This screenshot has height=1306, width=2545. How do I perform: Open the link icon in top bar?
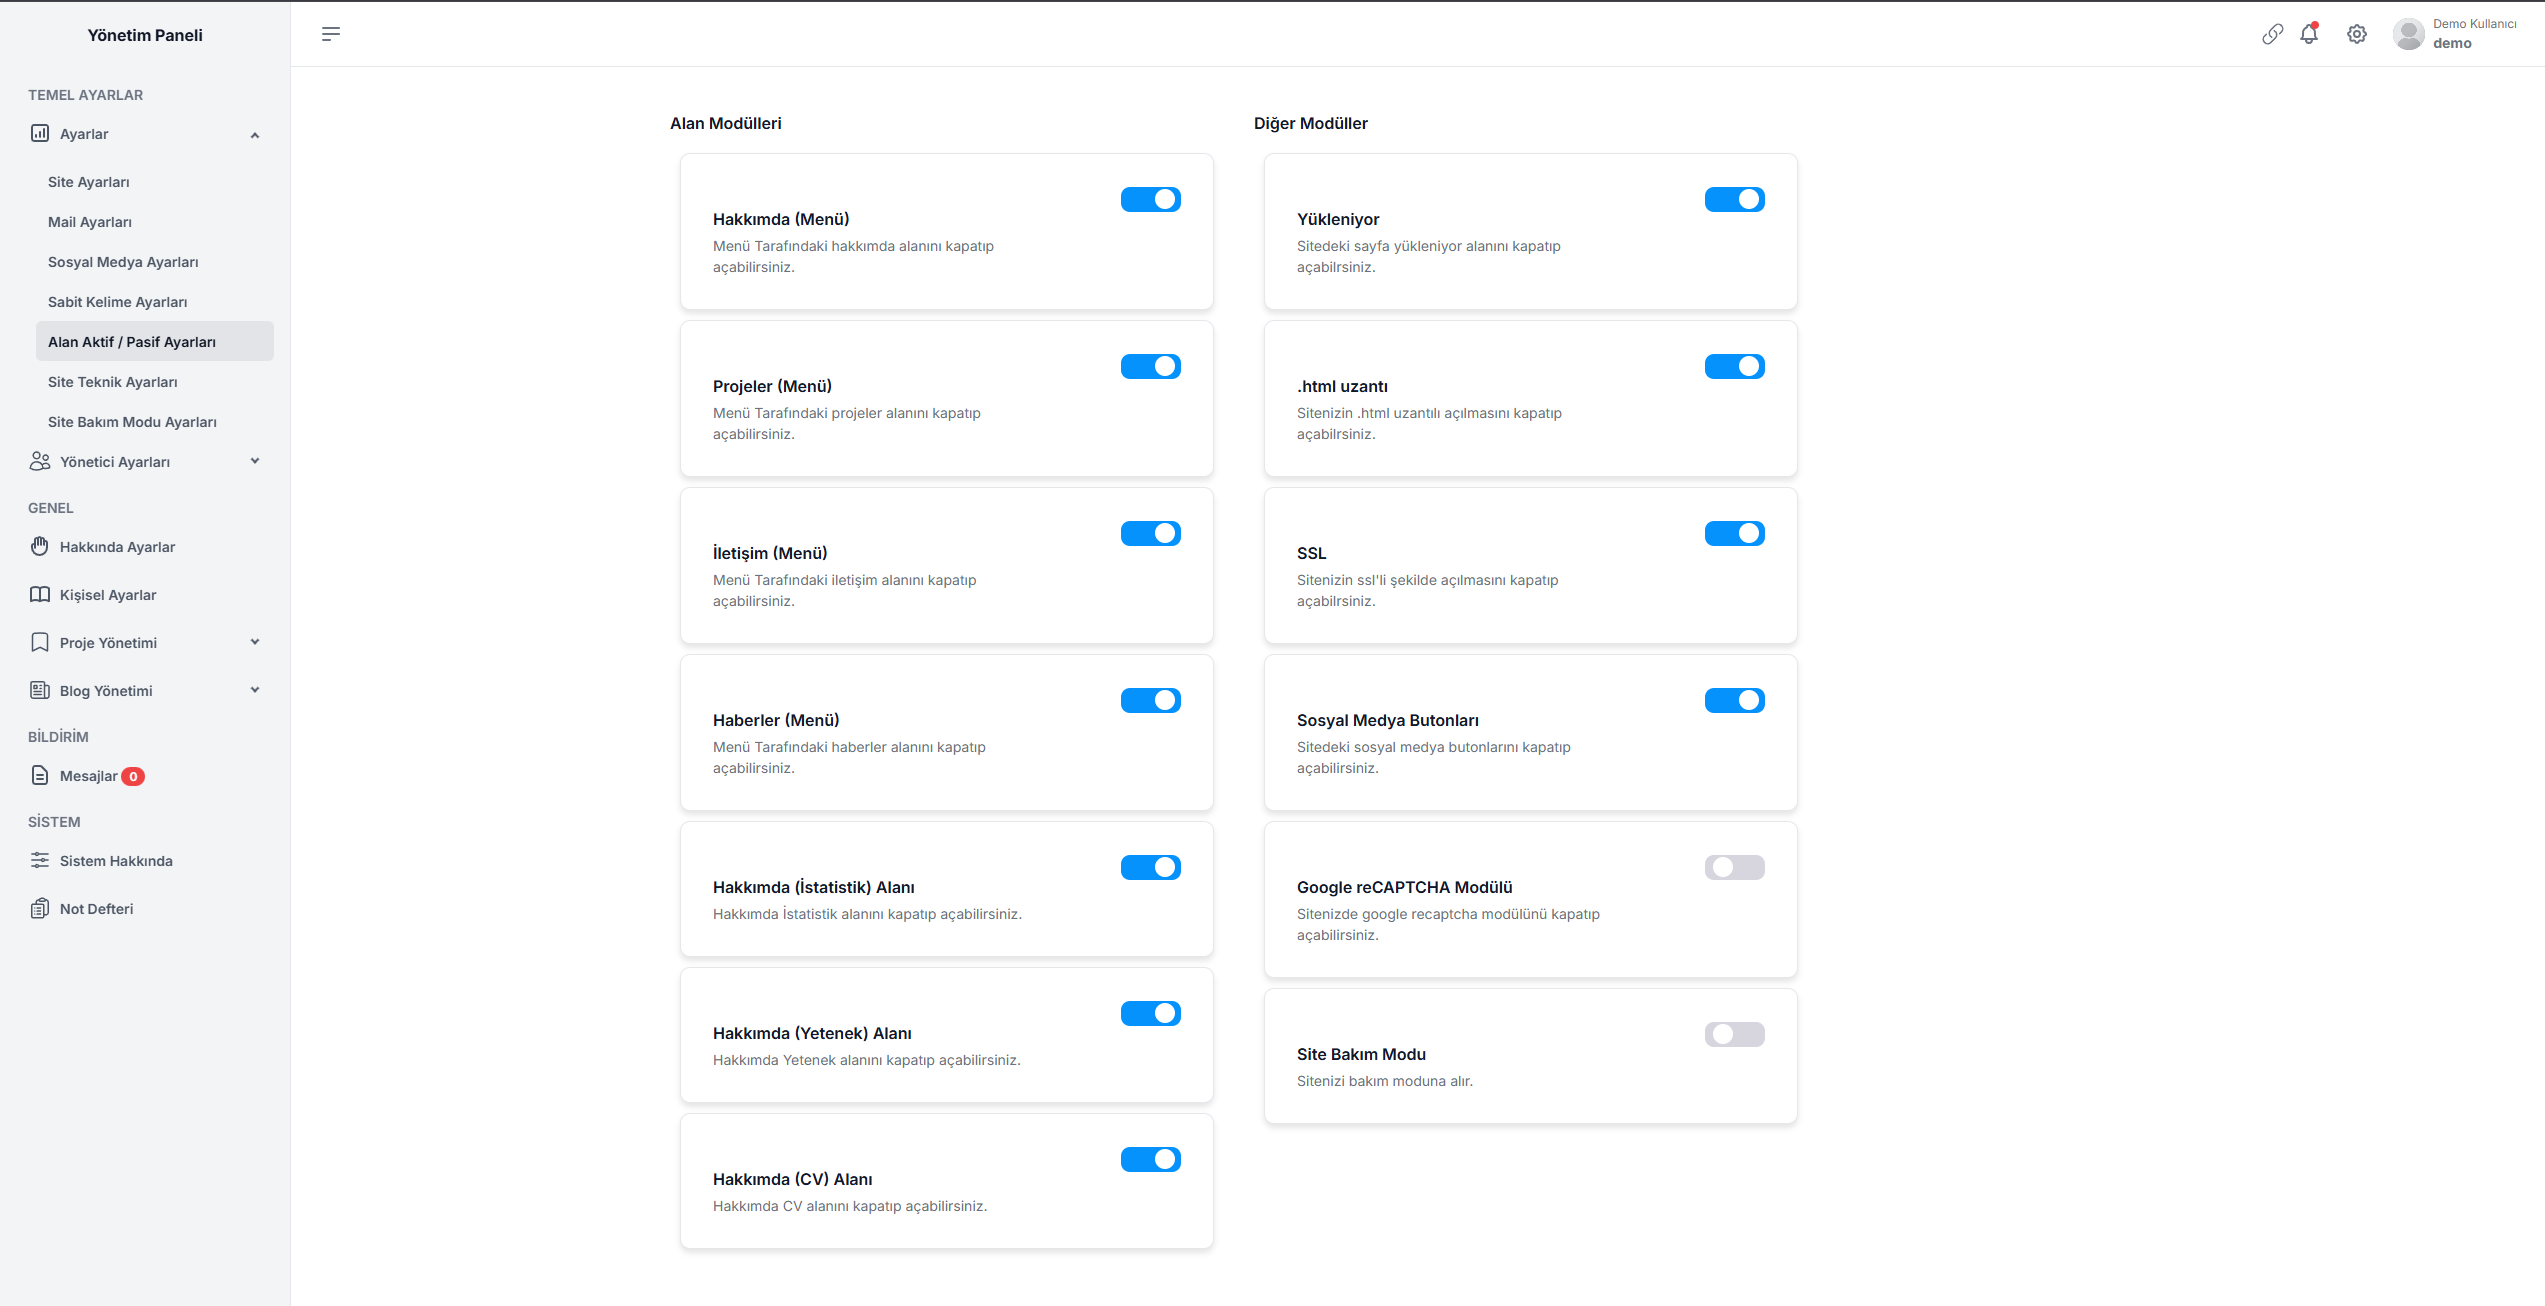click(2272, 34)
